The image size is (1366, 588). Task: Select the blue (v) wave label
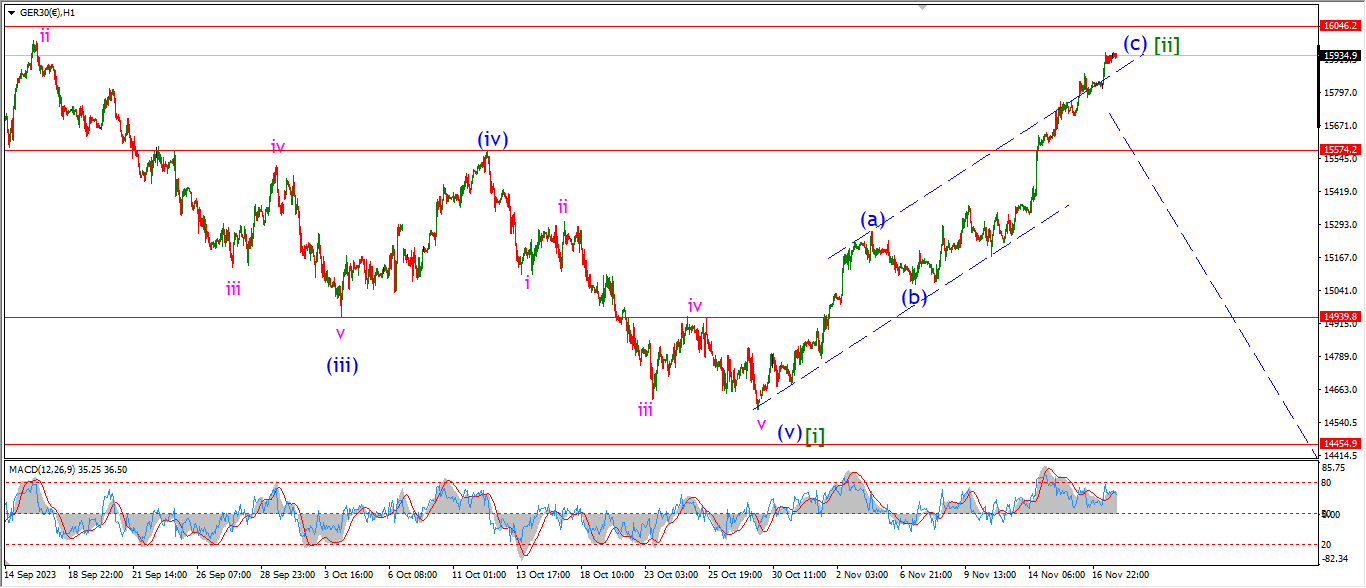(x=789, y=433)
